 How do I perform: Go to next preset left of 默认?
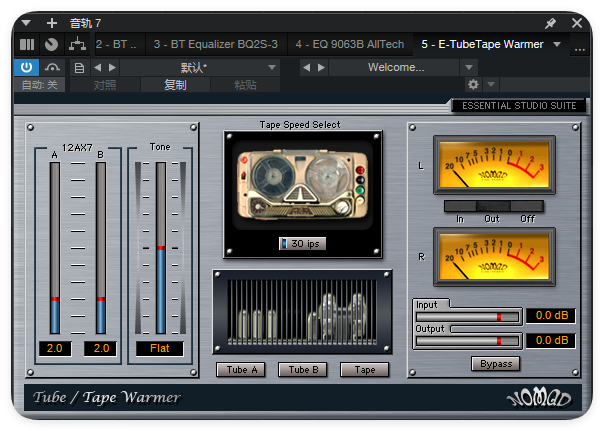click(112, 68)
